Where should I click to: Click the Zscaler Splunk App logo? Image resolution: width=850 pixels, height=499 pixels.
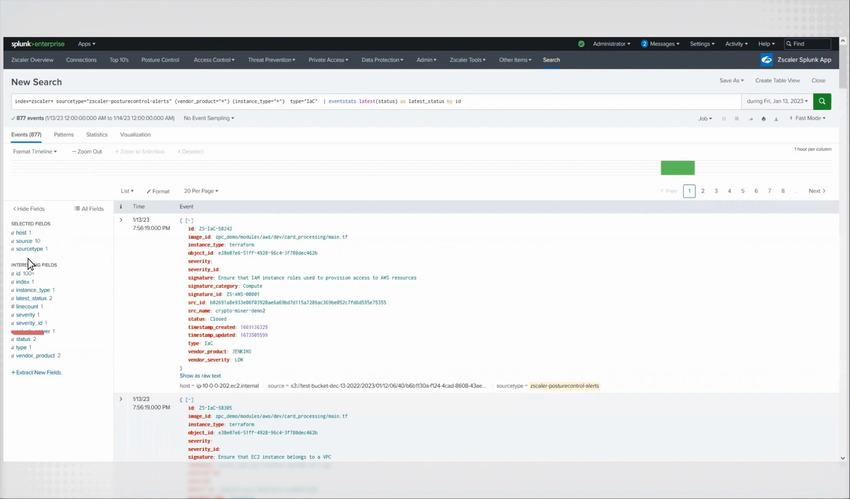(796, 60)
